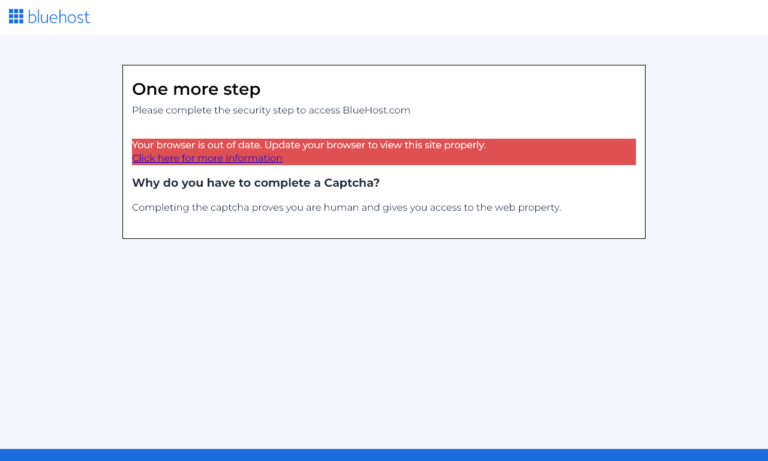
Task: Click the blue footer bar
Action: (384, 455)
